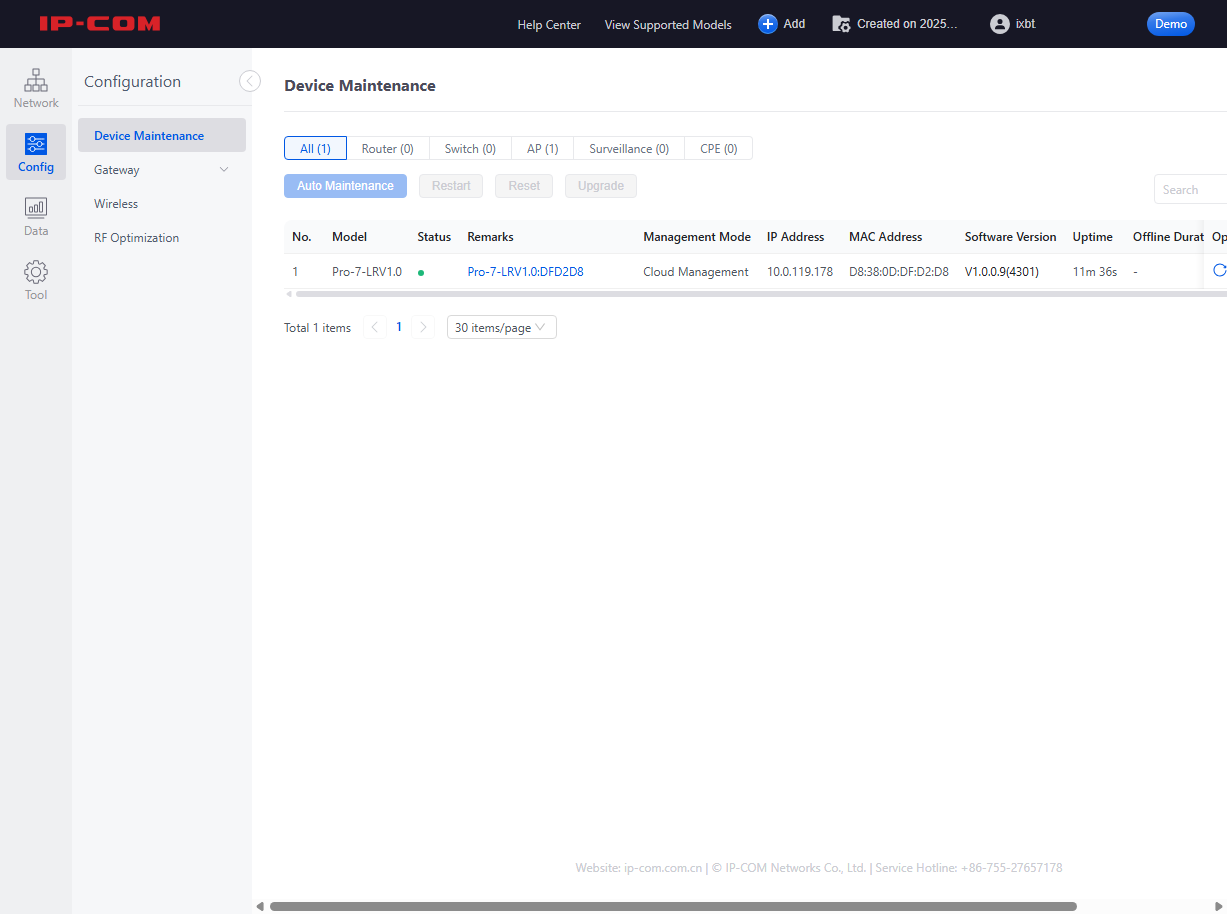The image size is (1227, 914).
Task: Click page number 1
Action: coord(399,327)
